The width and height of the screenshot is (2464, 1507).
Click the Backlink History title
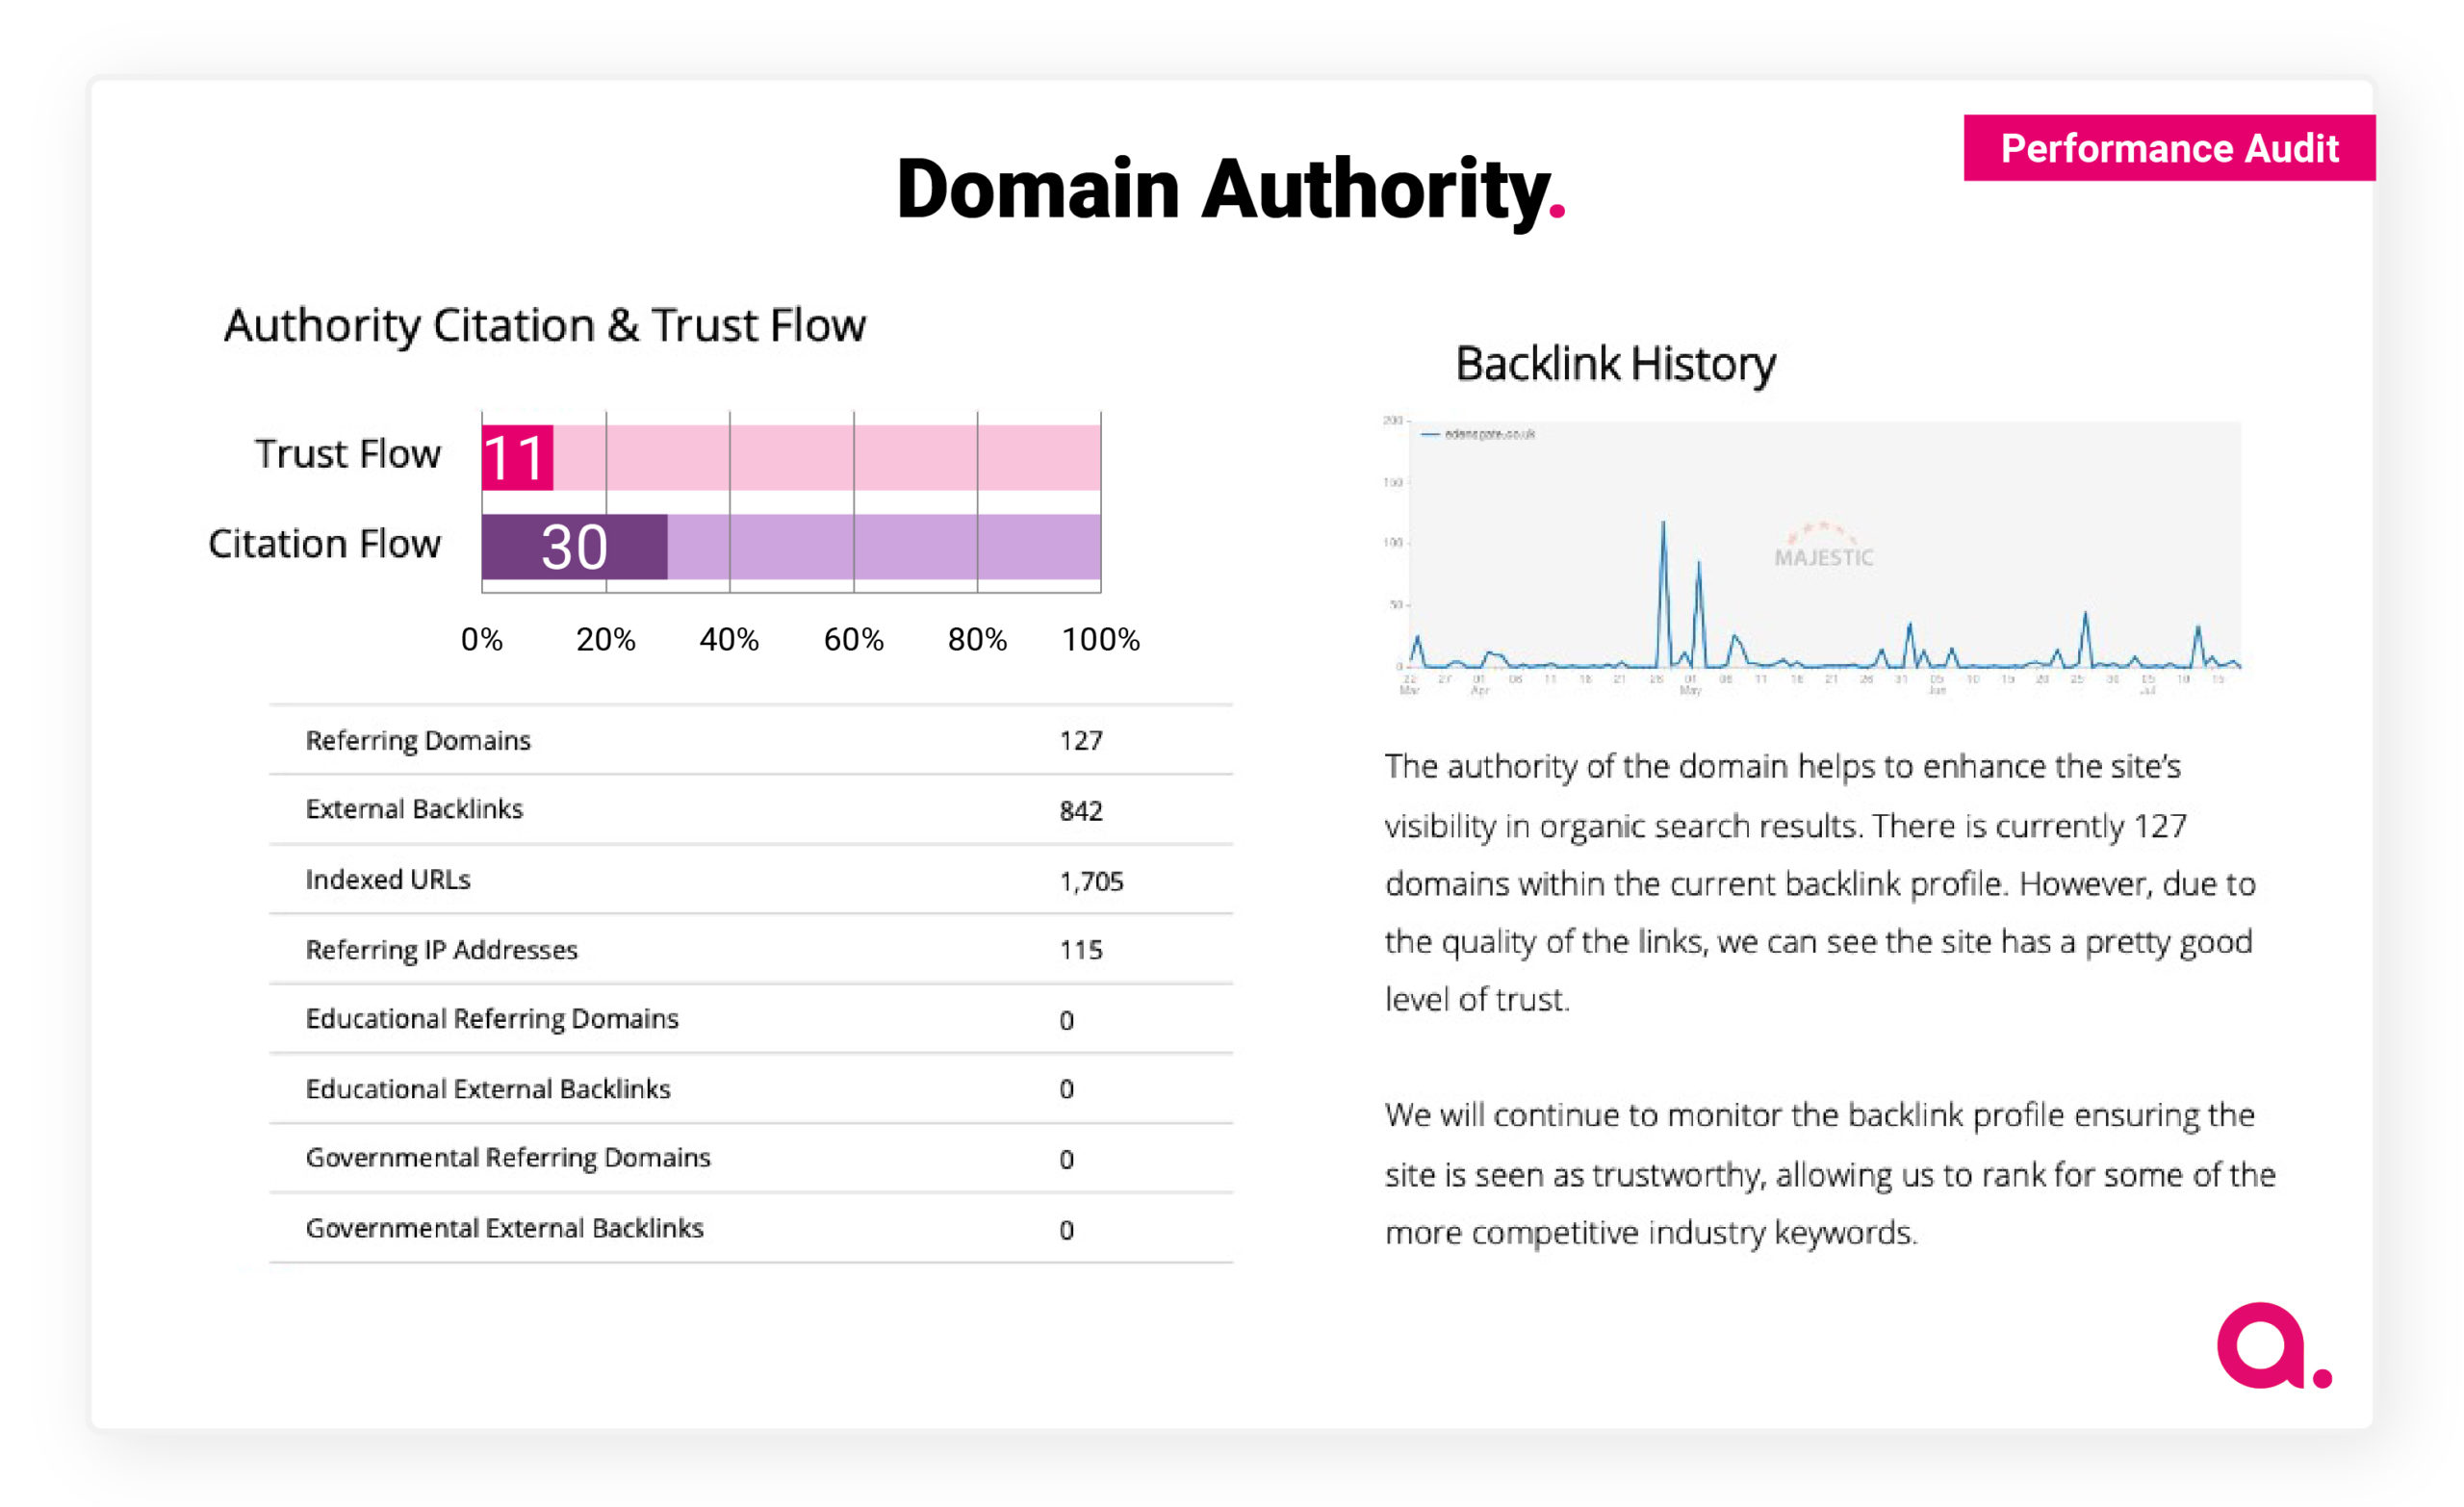coord(1615,363)
